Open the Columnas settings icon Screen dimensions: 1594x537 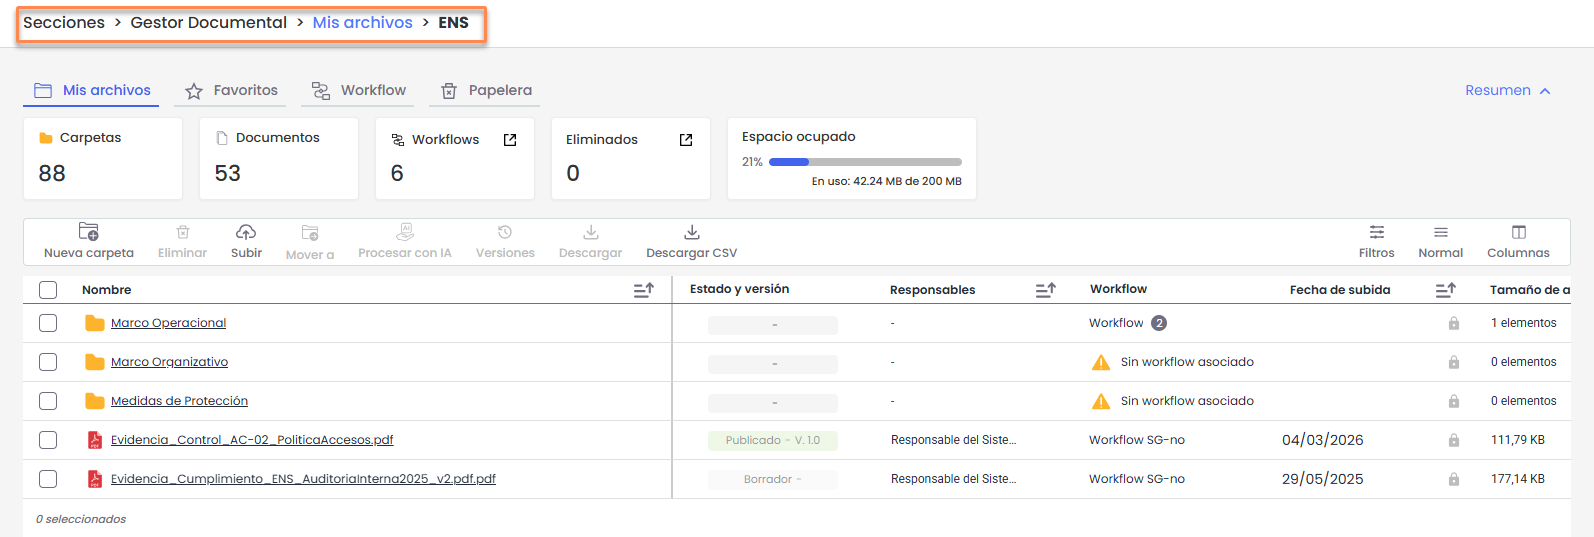pos(1518,232)
